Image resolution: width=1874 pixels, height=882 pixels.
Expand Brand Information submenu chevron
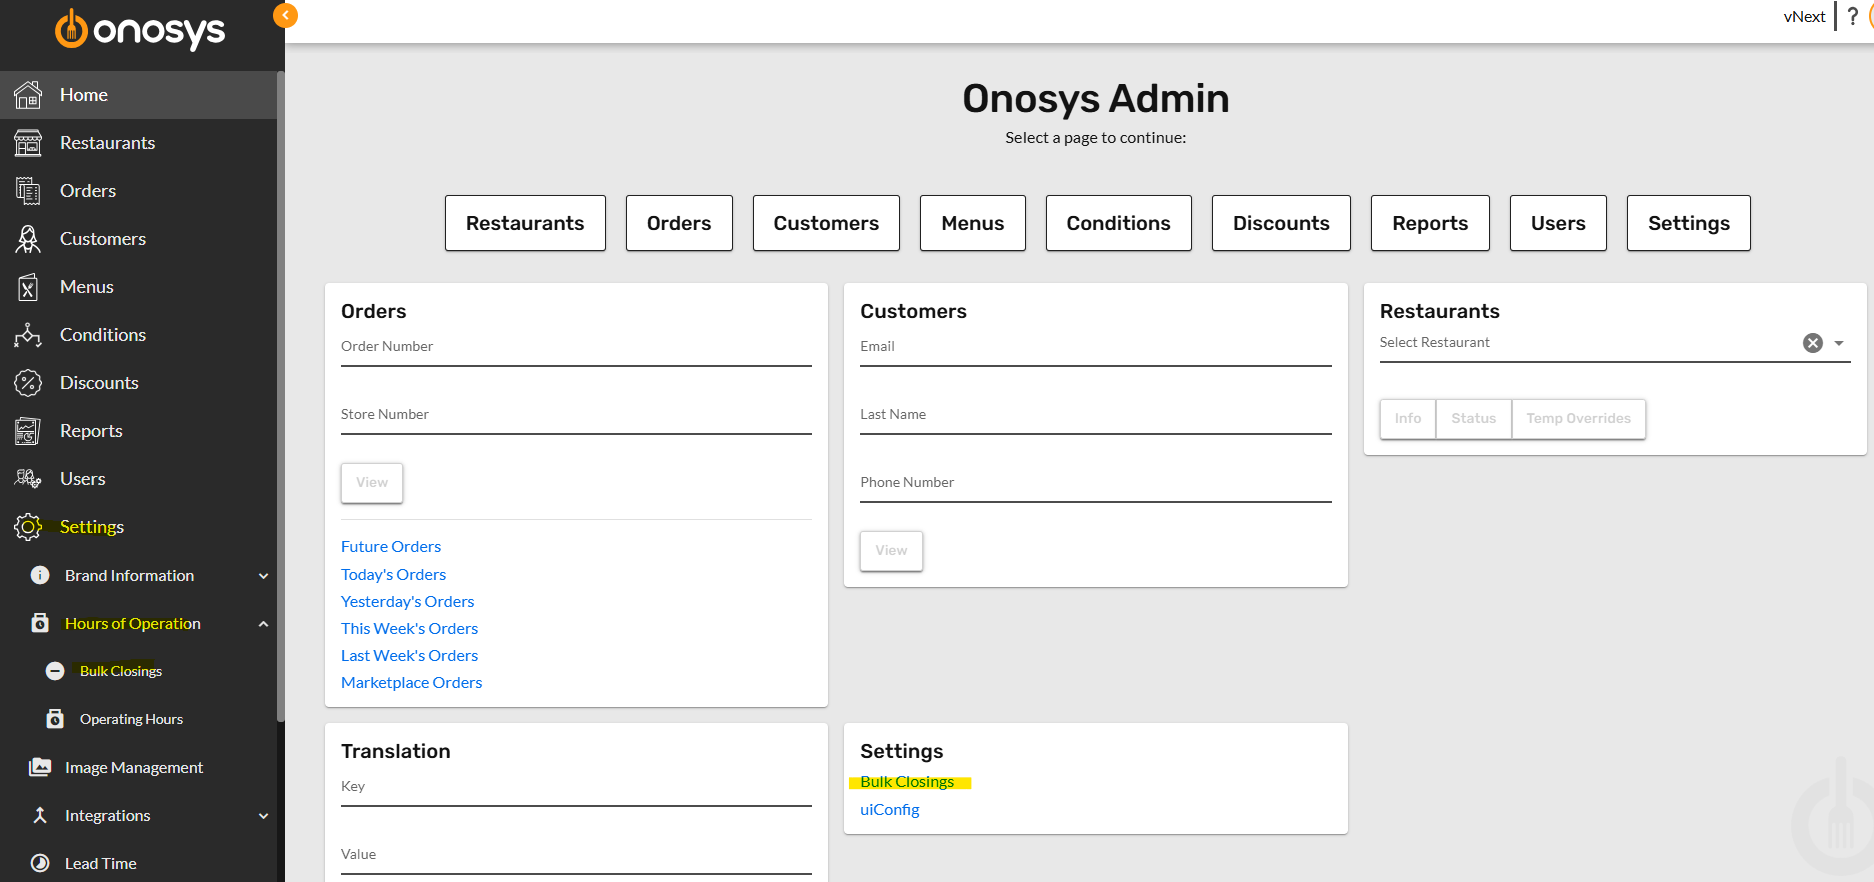pyautogui.click(x=264, y=576)
